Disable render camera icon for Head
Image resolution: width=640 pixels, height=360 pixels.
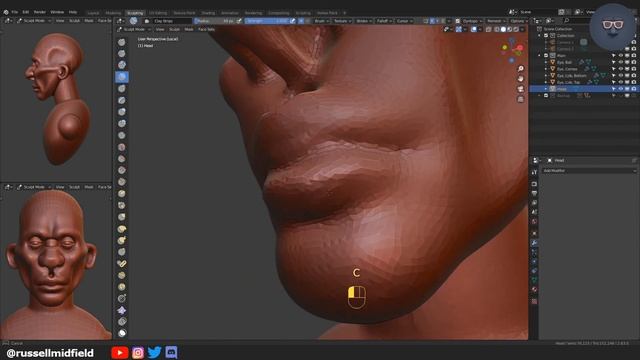coord(633,89)
